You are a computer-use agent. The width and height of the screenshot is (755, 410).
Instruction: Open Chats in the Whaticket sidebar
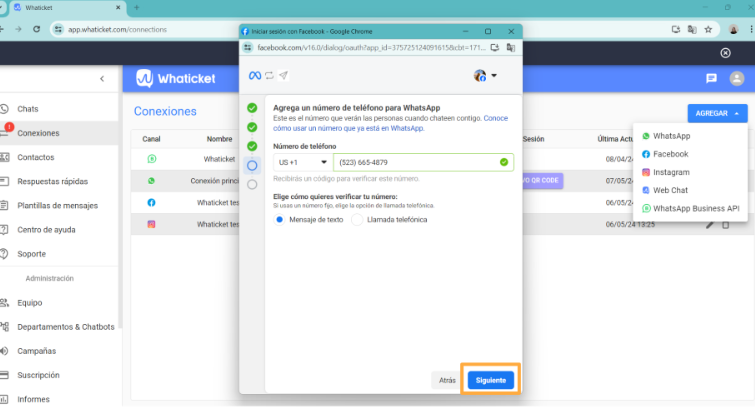[x=27, y=109]
